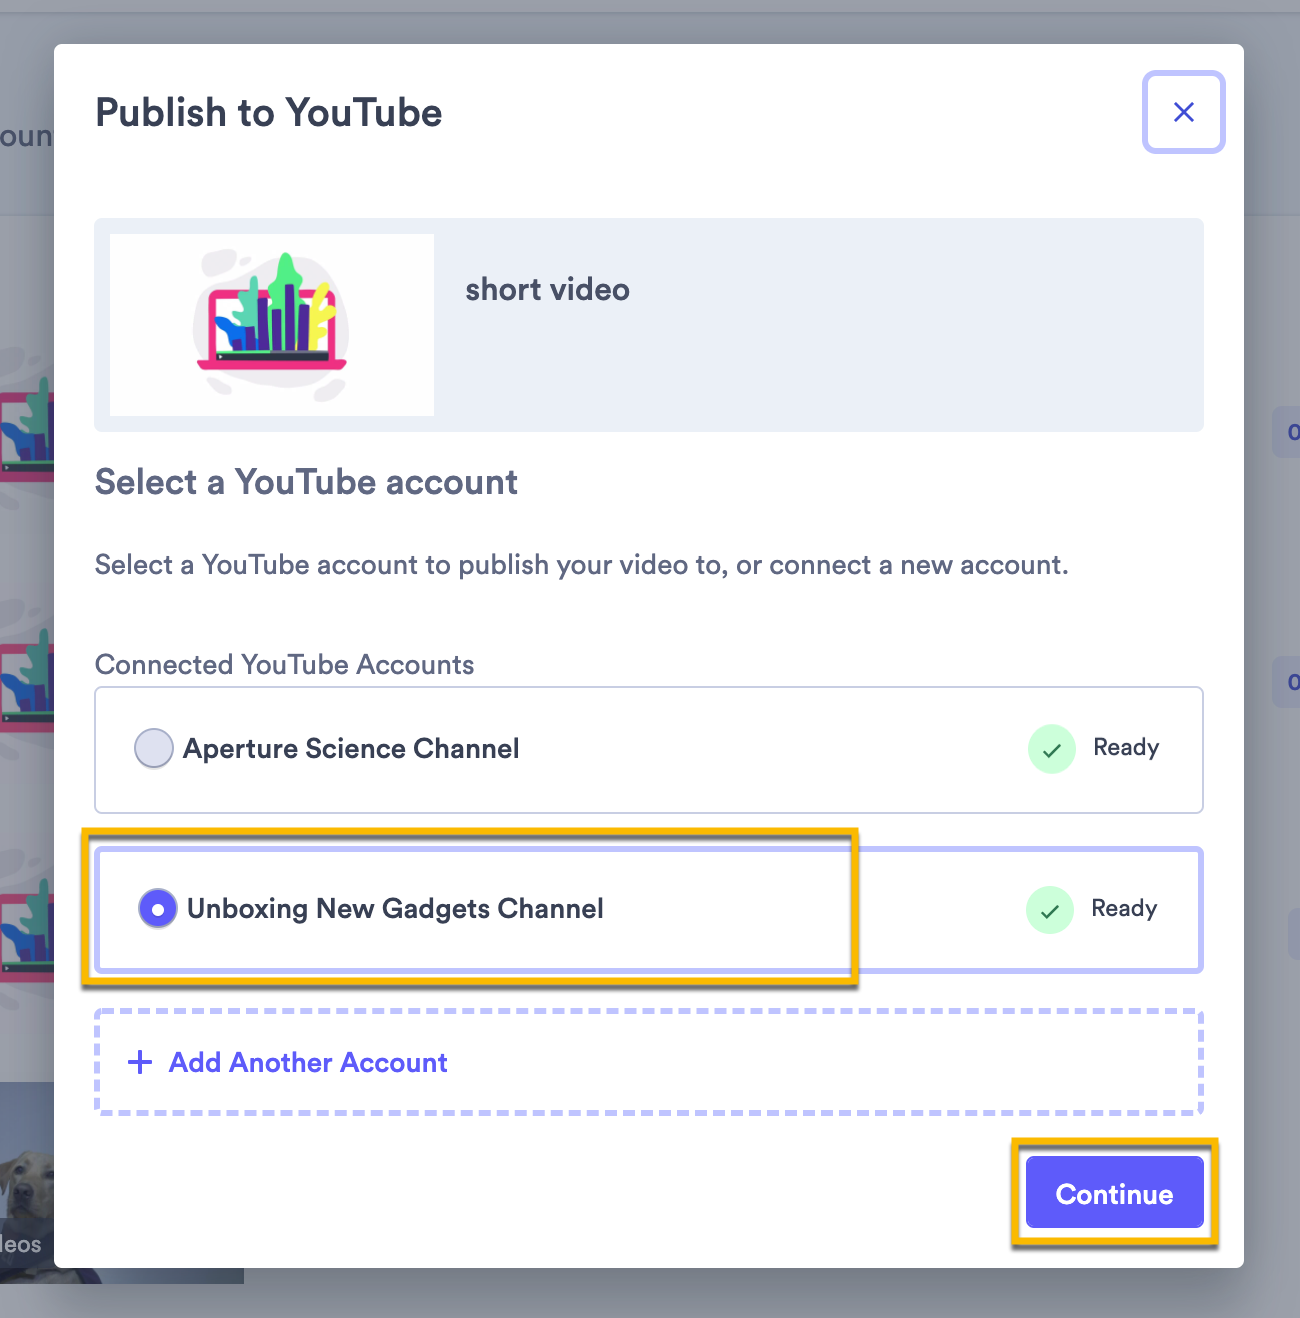Select the Unboxing New Gadgets Channel radio button

pos(158,909)
